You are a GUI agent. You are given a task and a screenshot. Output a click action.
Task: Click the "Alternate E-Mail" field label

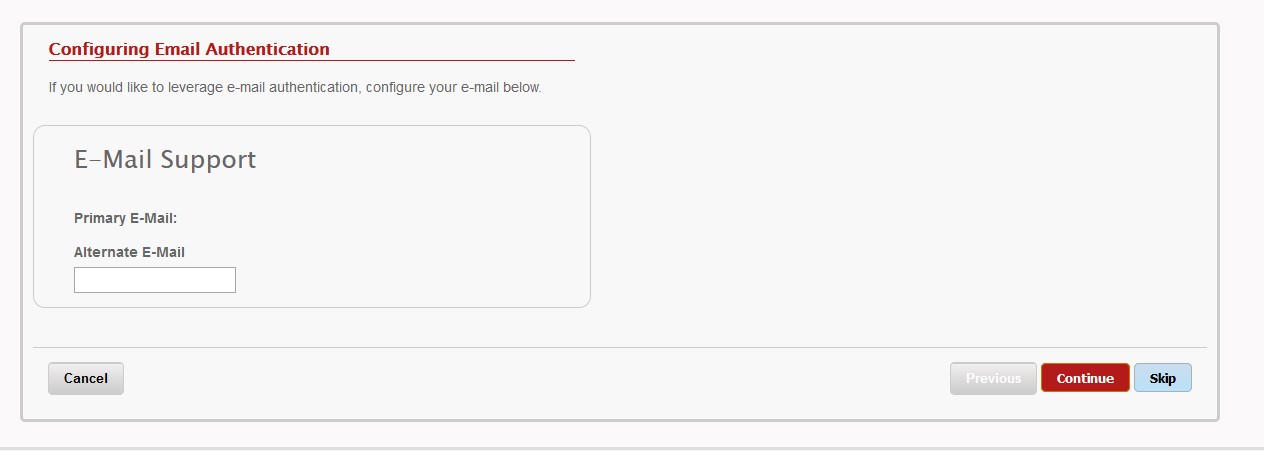(129, 252)
